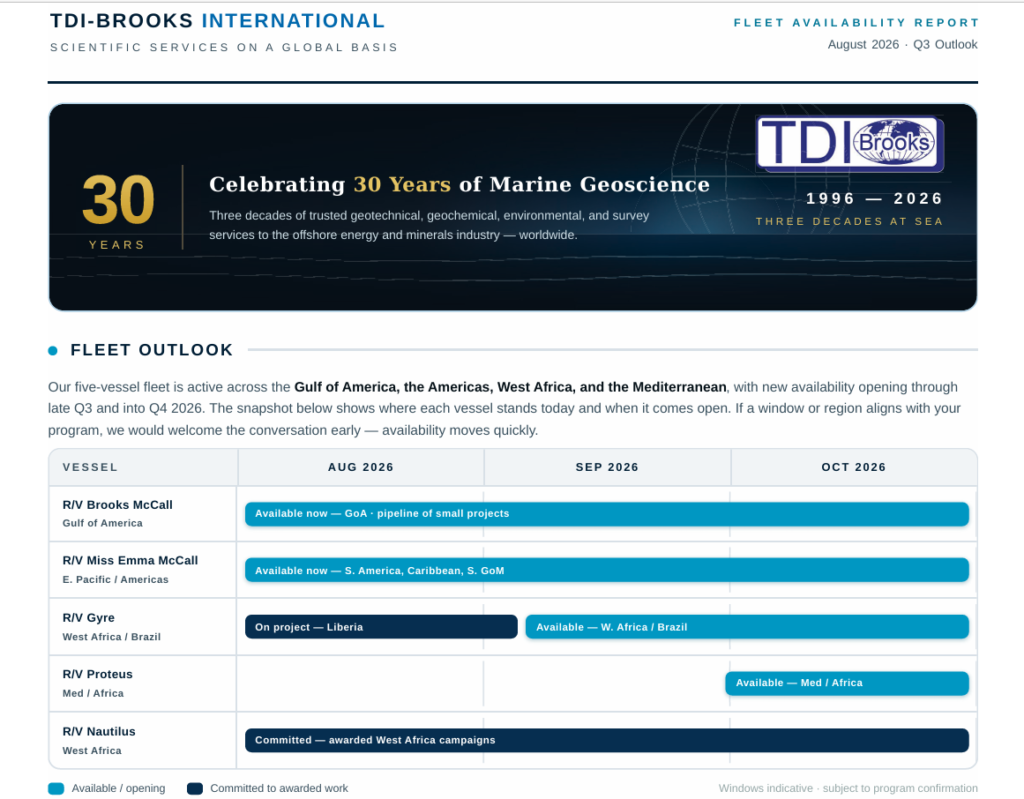Click the TDI Brooks logo in the banner
Viewport: 1024px width, 799px height.
tap(850, 144)
